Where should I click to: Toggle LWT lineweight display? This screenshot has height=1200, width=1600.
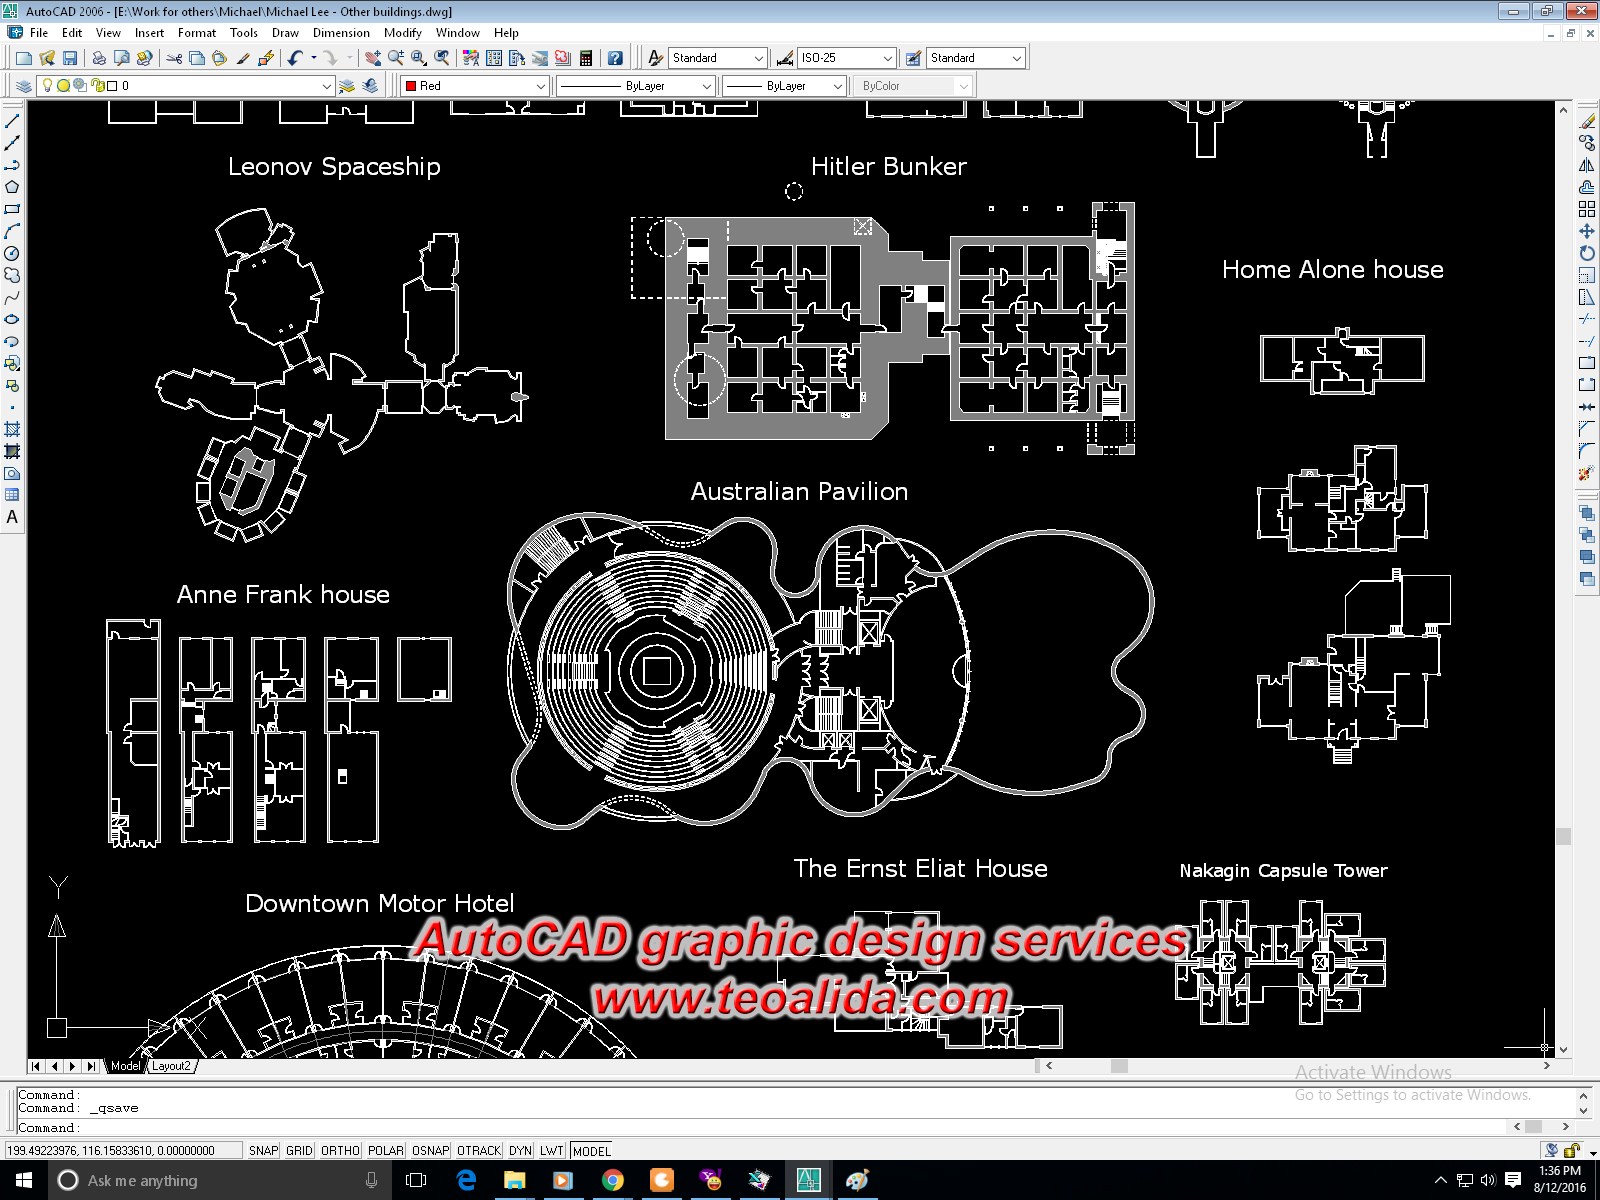tap(552, 1151)
